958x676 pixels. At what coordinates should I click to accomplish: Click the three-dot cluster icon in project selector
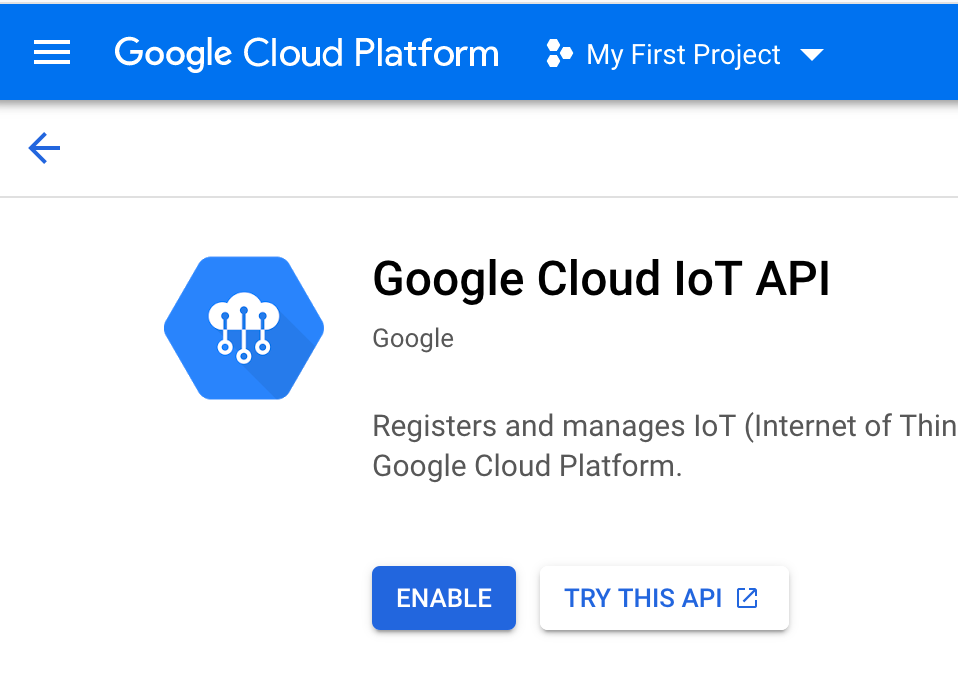point(559,54)
